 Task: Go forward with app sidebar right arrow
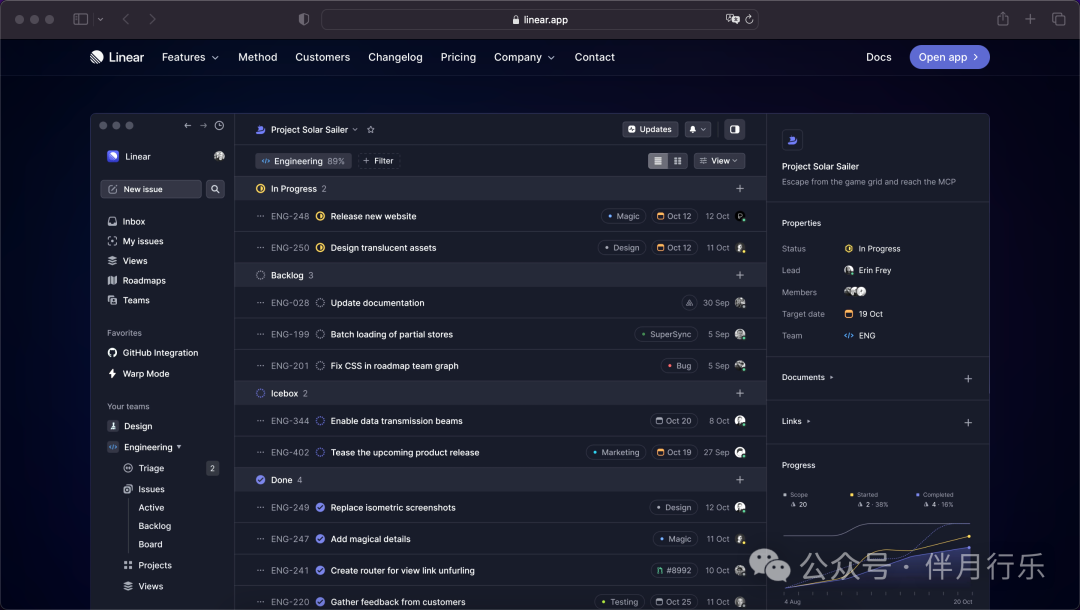coord(203,125)
